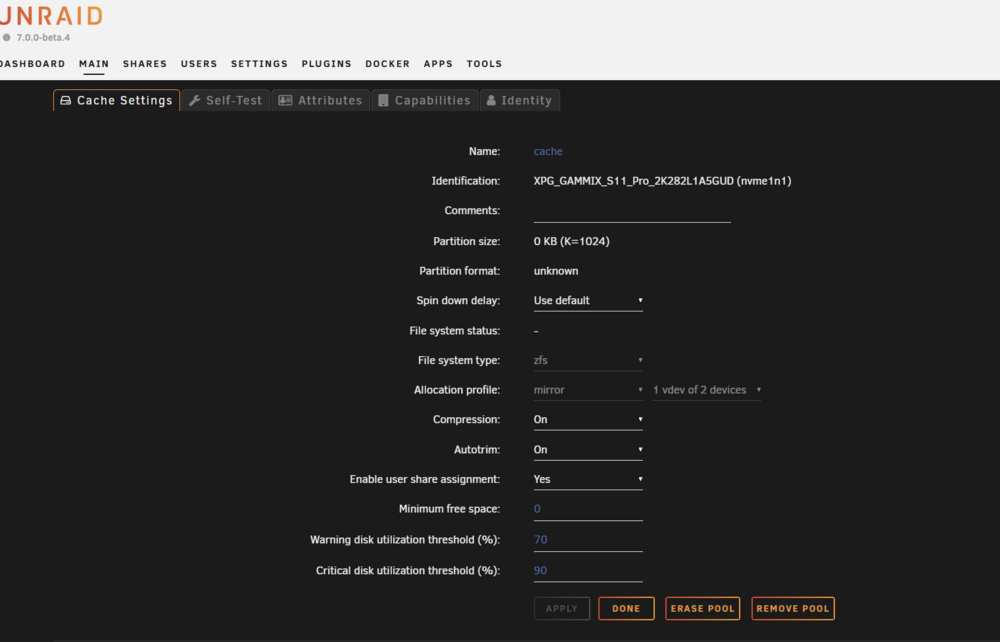Click the Attributes card icon
The height and width of the screenshot is (642, 1000).
[285, 101]
